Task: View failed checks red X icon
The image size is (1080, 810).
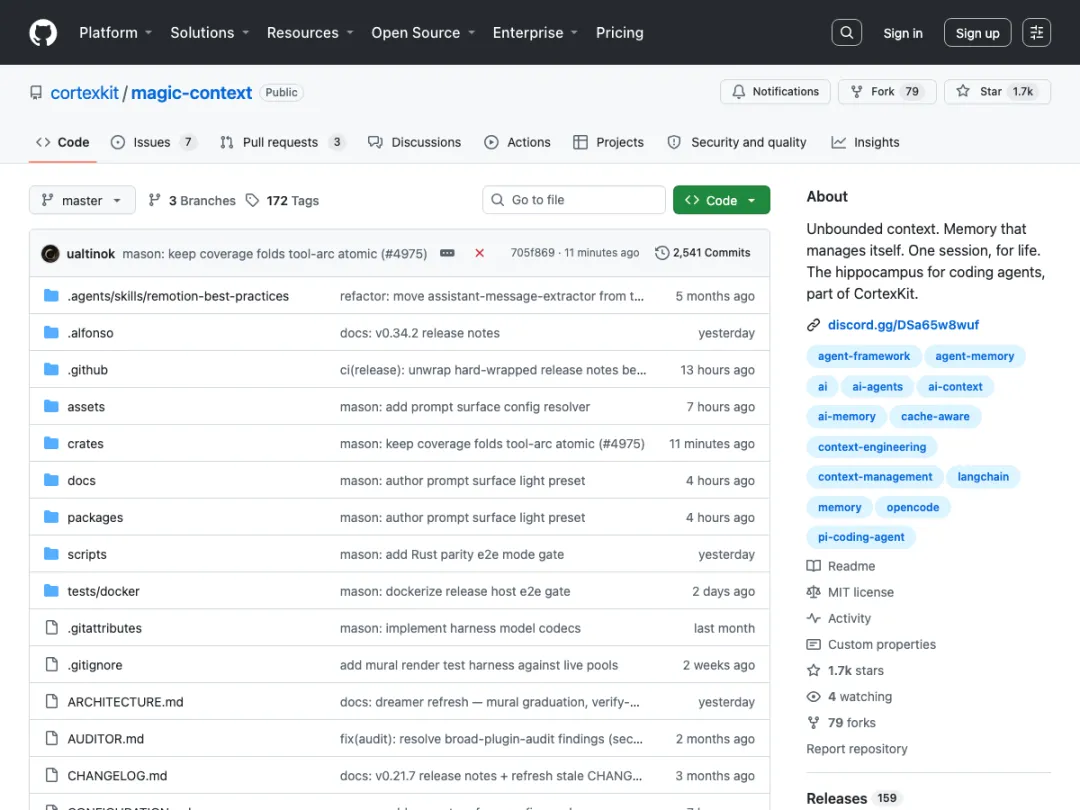Action: click(x=479, y=253)
